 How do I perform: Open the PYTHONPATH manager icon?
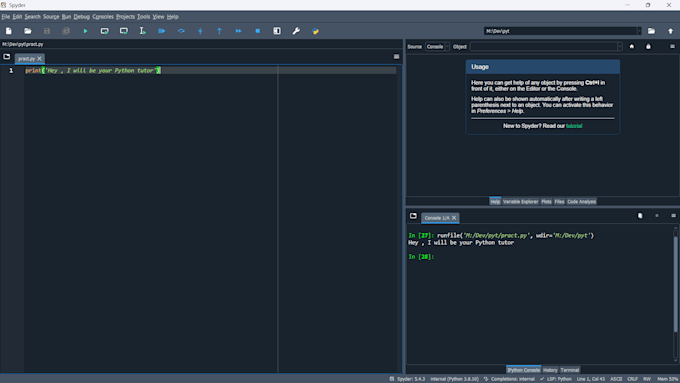point(315,31)
